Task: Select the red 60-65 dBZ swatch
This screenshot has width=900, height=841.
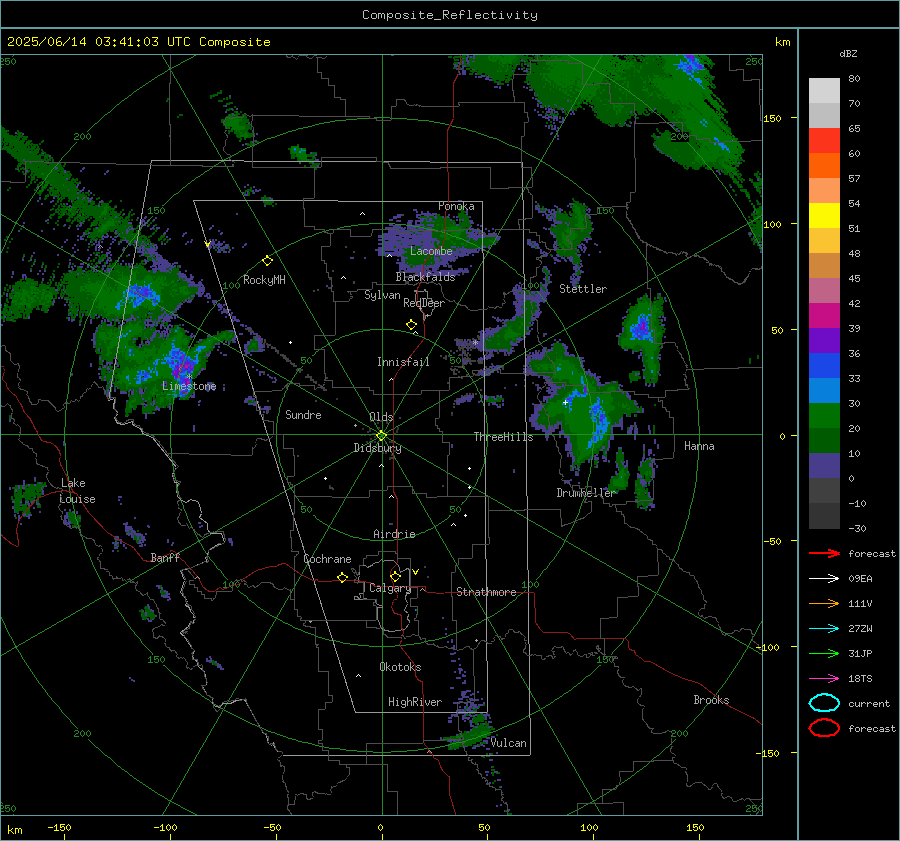Action: [x=824, y=141]
